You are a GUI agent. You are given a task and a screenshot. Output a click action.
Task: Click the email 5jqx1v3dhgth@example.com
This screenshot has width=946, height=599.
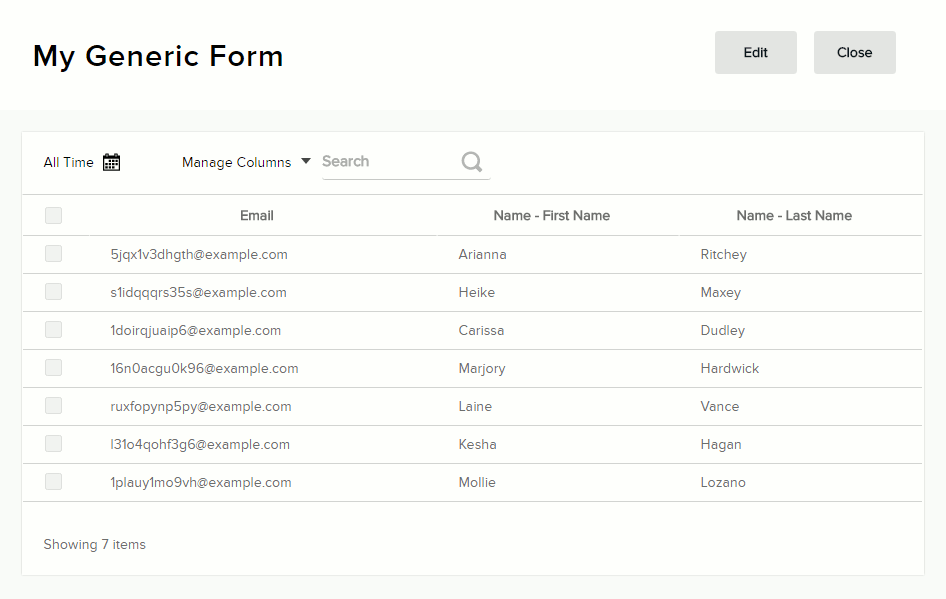(199, 254)
